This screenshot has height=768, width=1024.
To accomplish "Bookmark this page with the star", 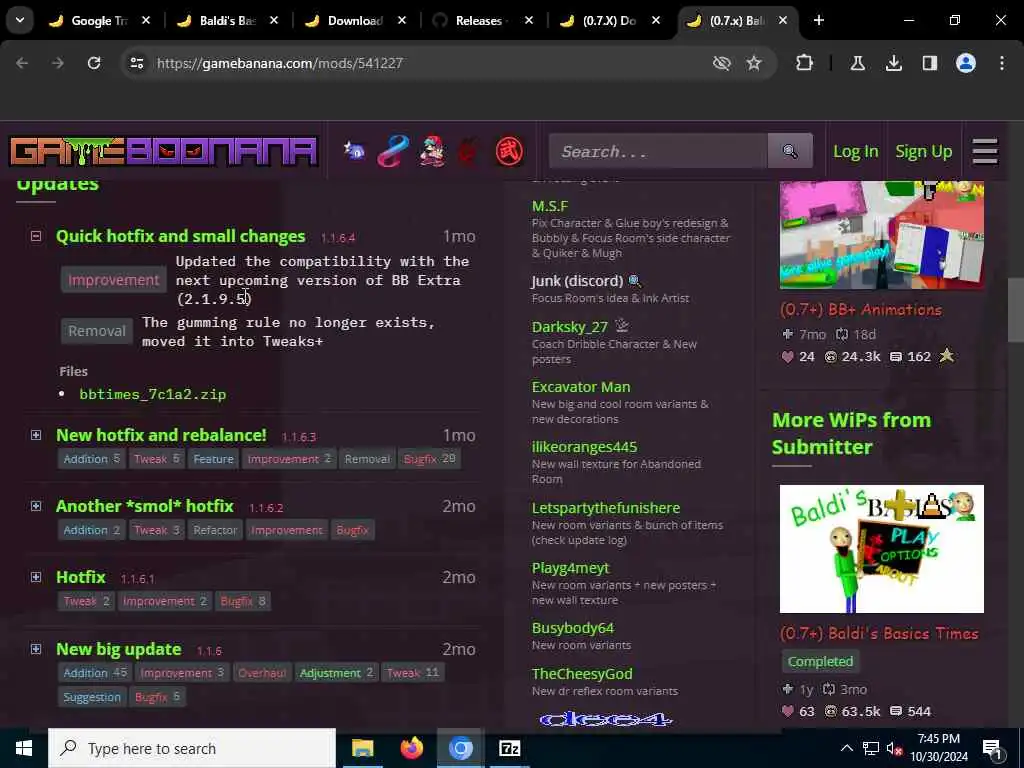I will tap(754, 63).
